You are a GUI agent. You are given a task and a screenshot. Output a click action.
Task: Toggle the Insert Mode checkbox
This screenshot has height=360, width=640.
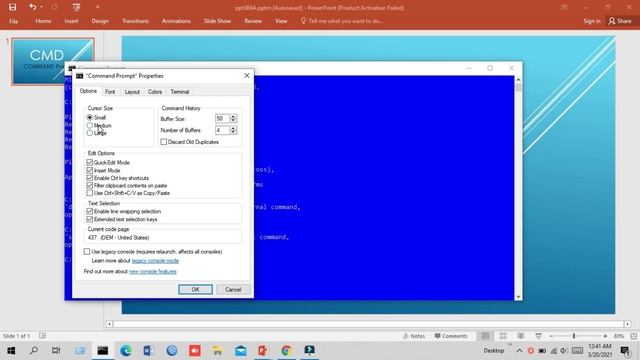tap(90, 170)
